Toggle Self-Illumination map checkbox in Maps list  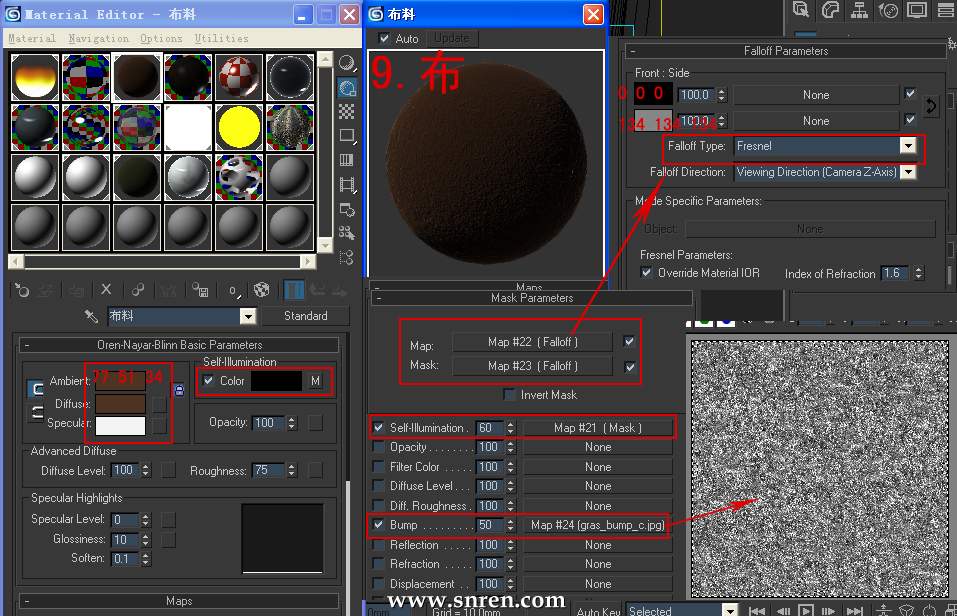(378, 427)
